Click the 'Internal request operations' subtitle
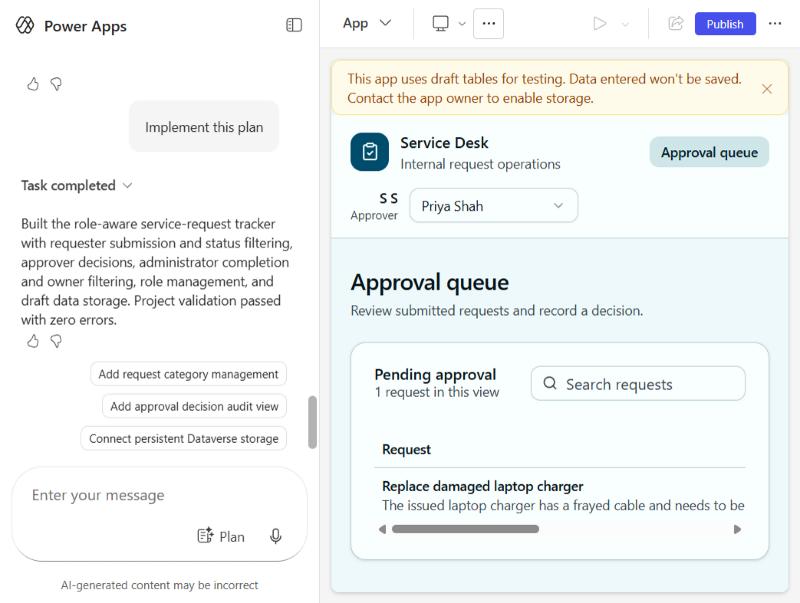Image resolution: width=800 pixels, height=603 pixels. click(x=480, y=164)
